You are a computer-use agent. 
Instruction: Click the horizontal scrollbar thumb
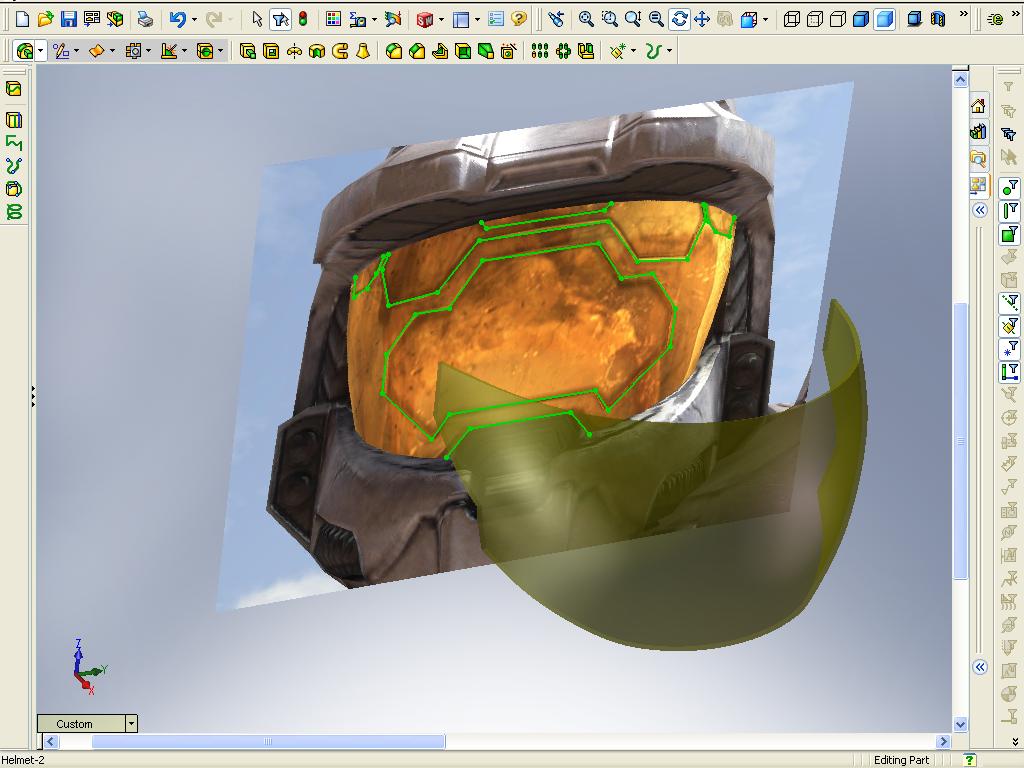point(268,741)
